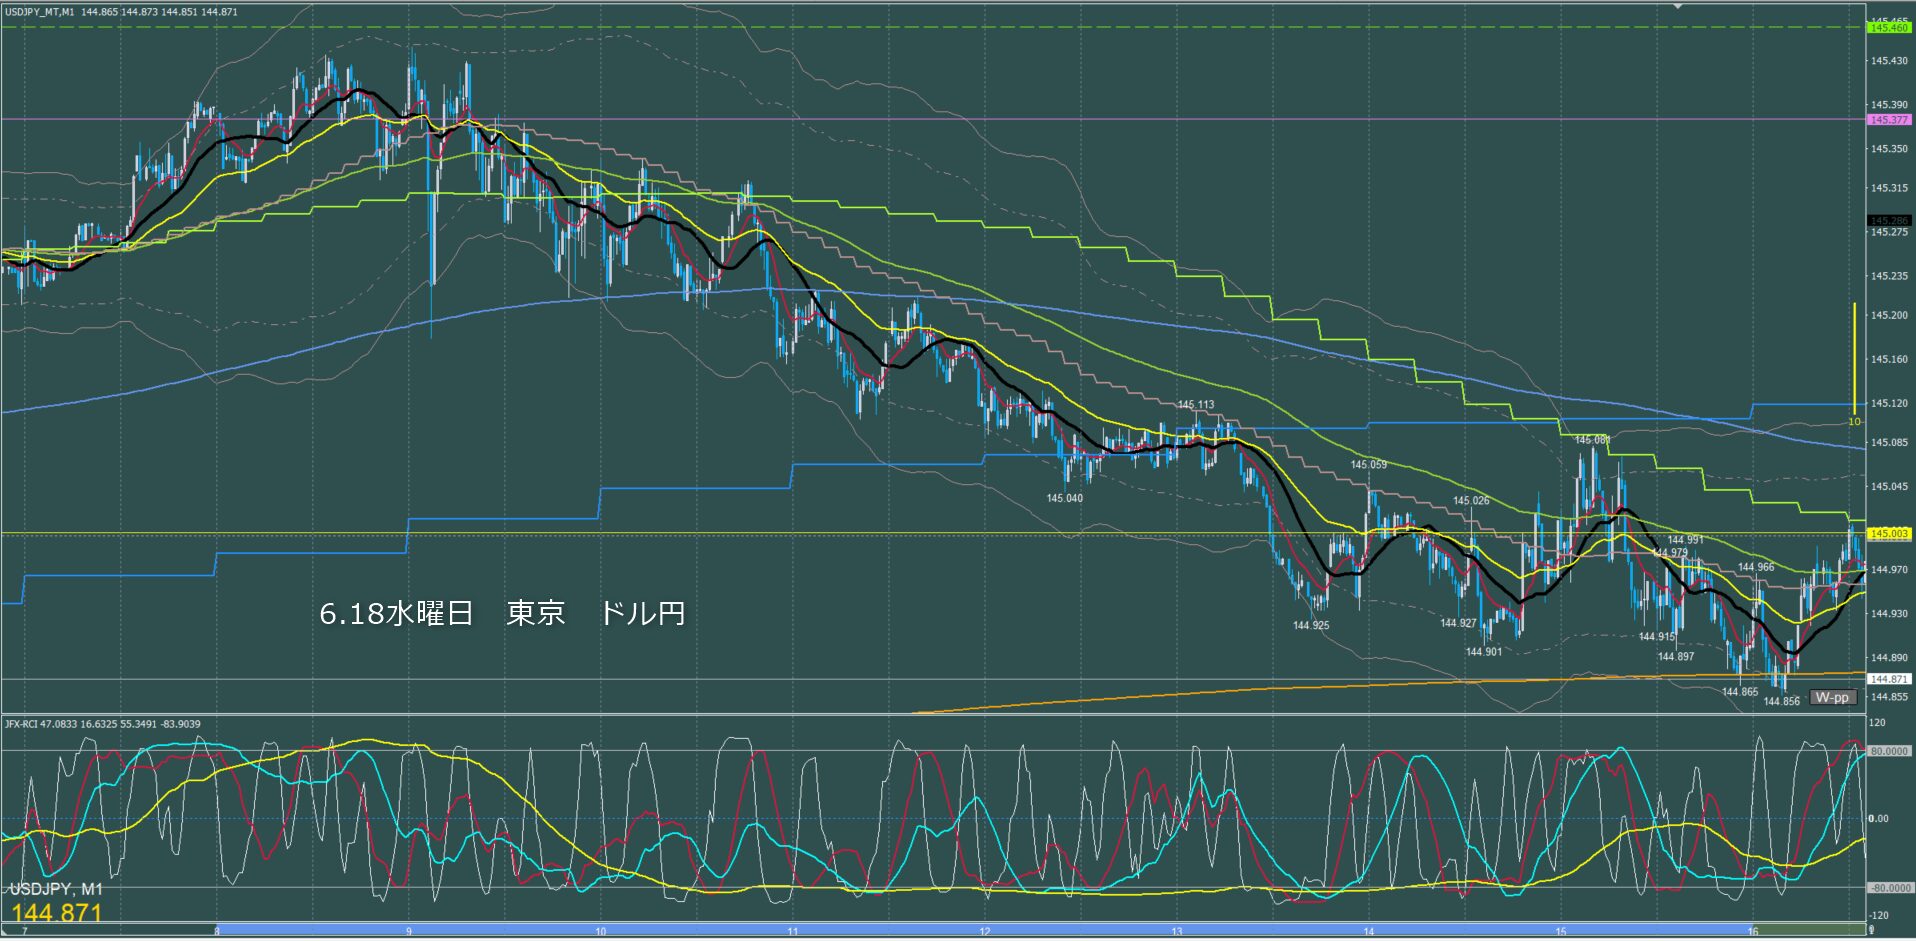Click the 145.113 swing high price label

pyautogui.click(x=1196, y=405)
